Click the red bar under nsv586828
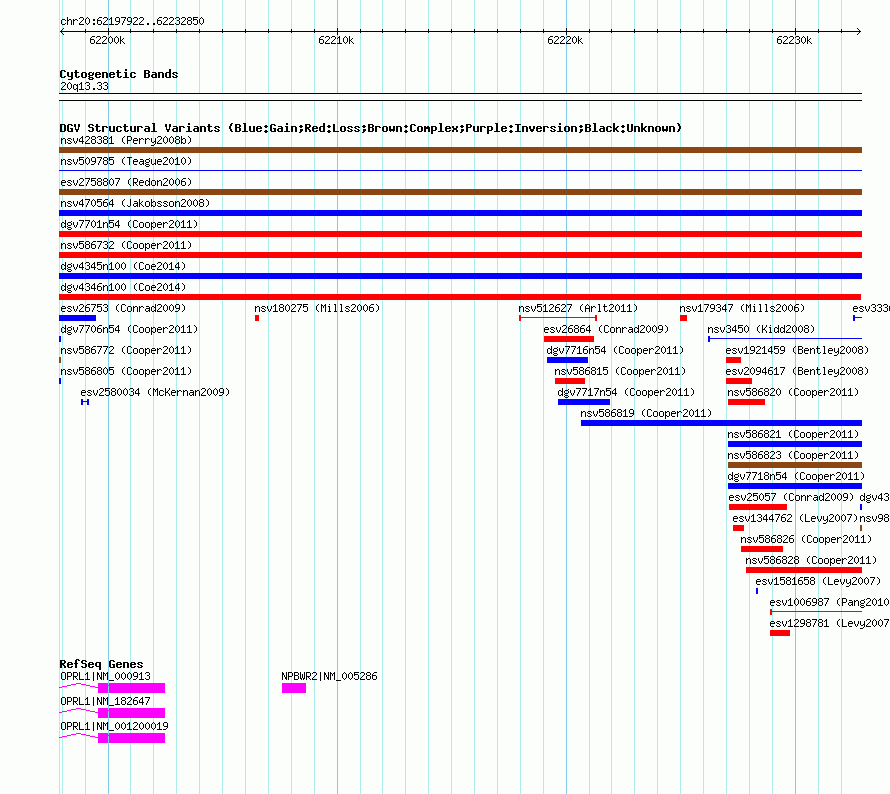The width and height of the screenshot is (890, 794). tap(804, 570)
